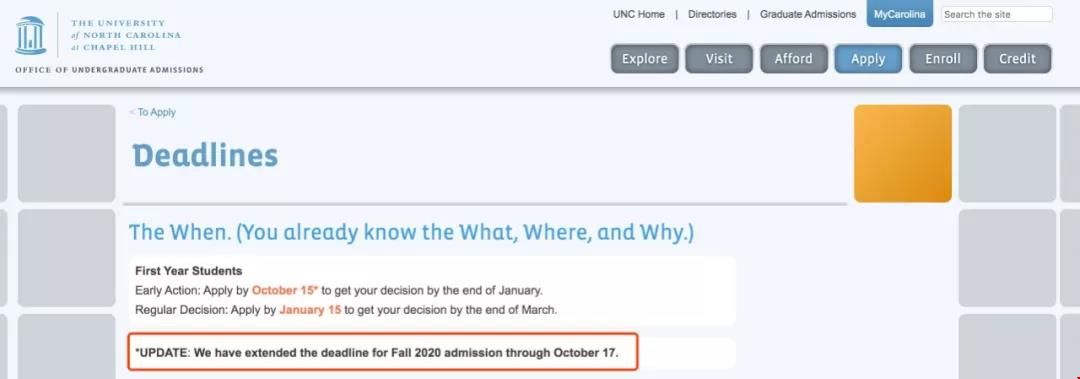Go to the Enroll section

943,59
